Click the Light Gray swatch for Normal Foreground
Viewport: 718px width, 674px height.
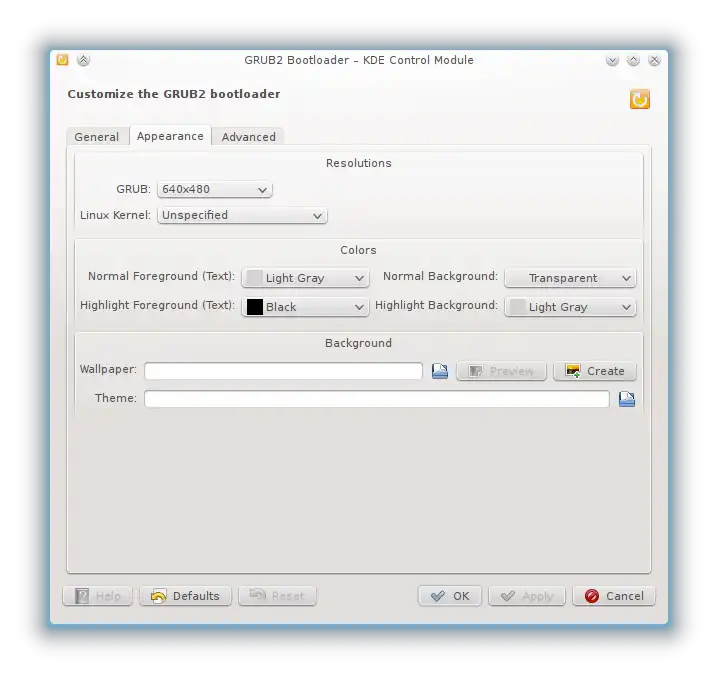coord(255,278)
